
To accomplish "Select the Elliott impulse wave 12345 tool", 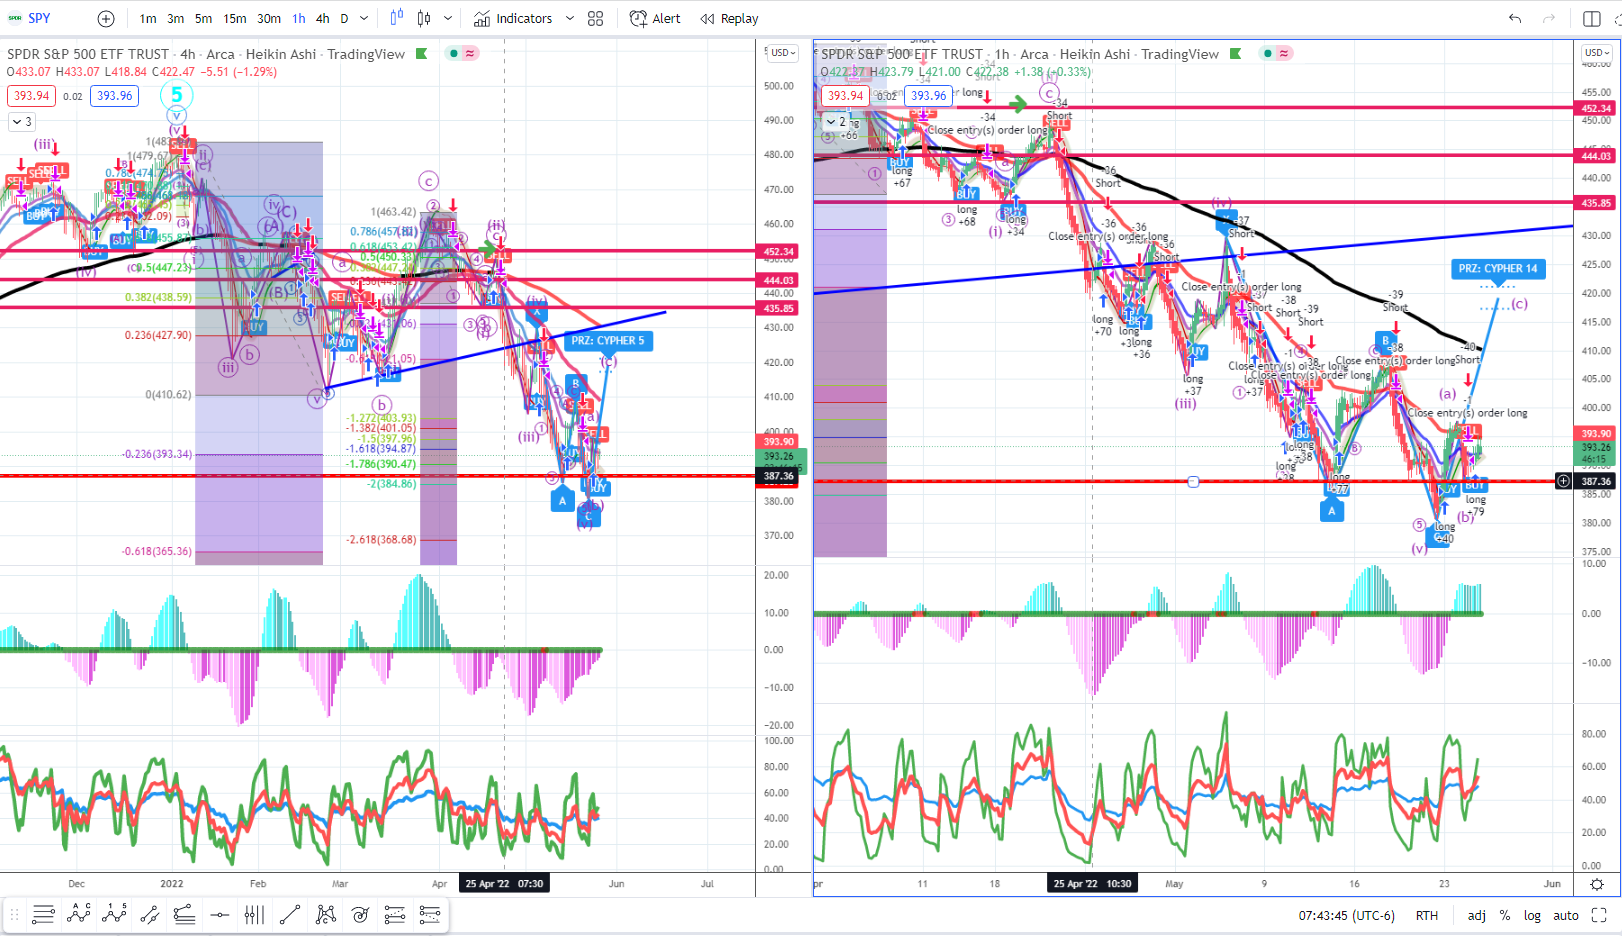I will click(115, 914).
